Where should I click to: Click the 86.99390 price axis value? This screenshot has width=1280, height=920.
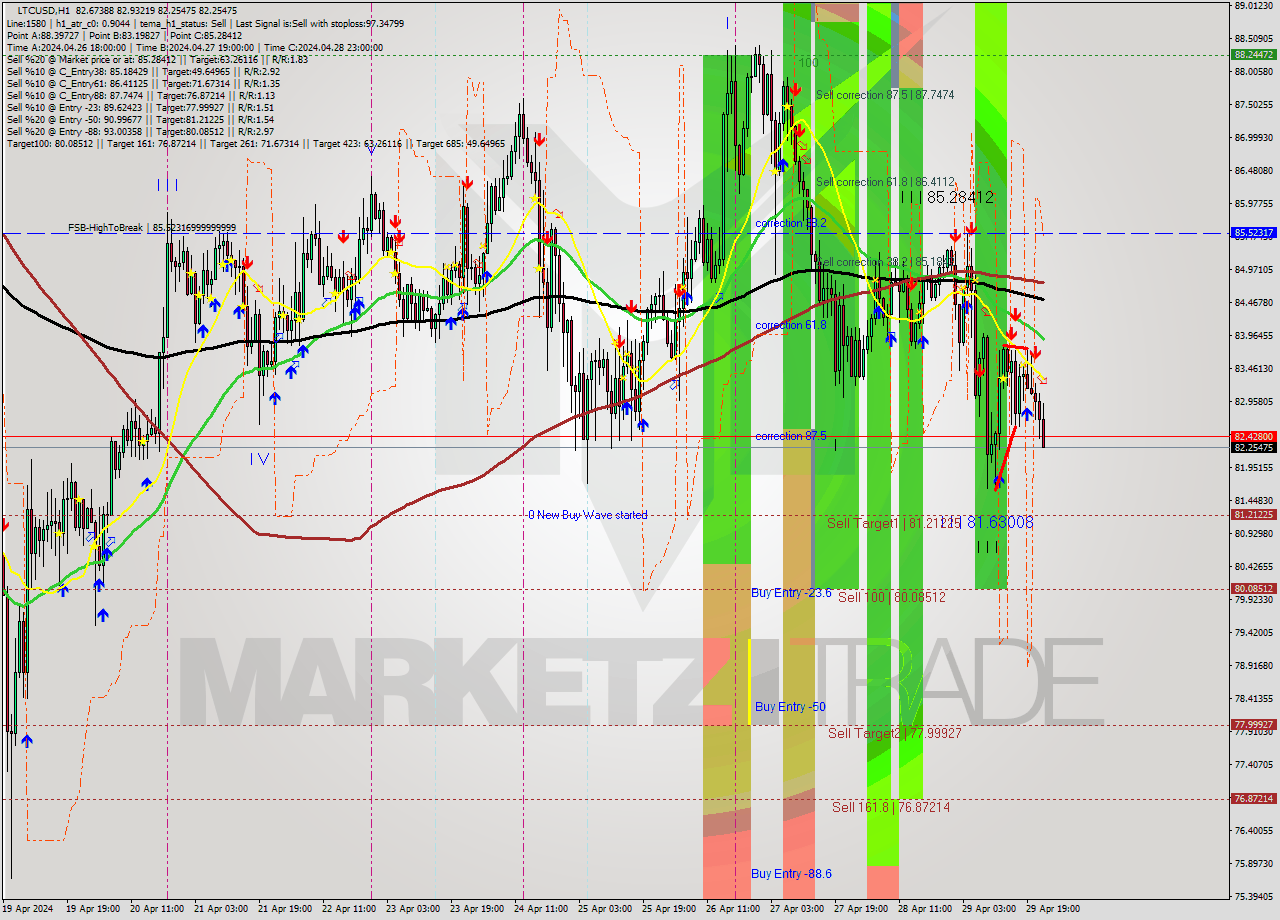(x=1253, y=138)
